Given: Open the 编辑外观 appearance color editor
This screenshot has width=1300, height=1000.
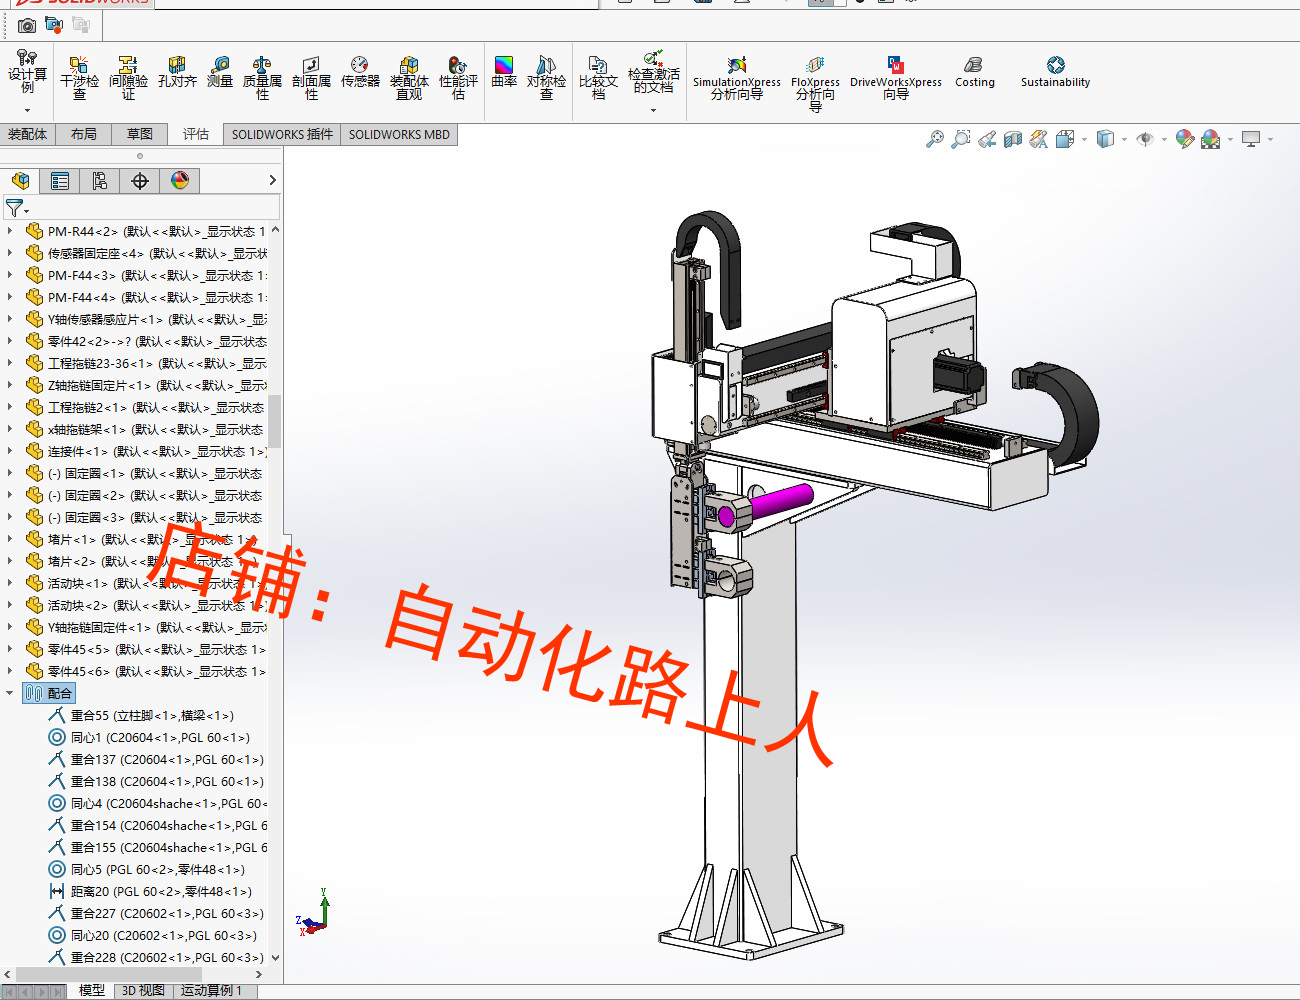Looking at the screenshot, I should [x=1185, y=139].
